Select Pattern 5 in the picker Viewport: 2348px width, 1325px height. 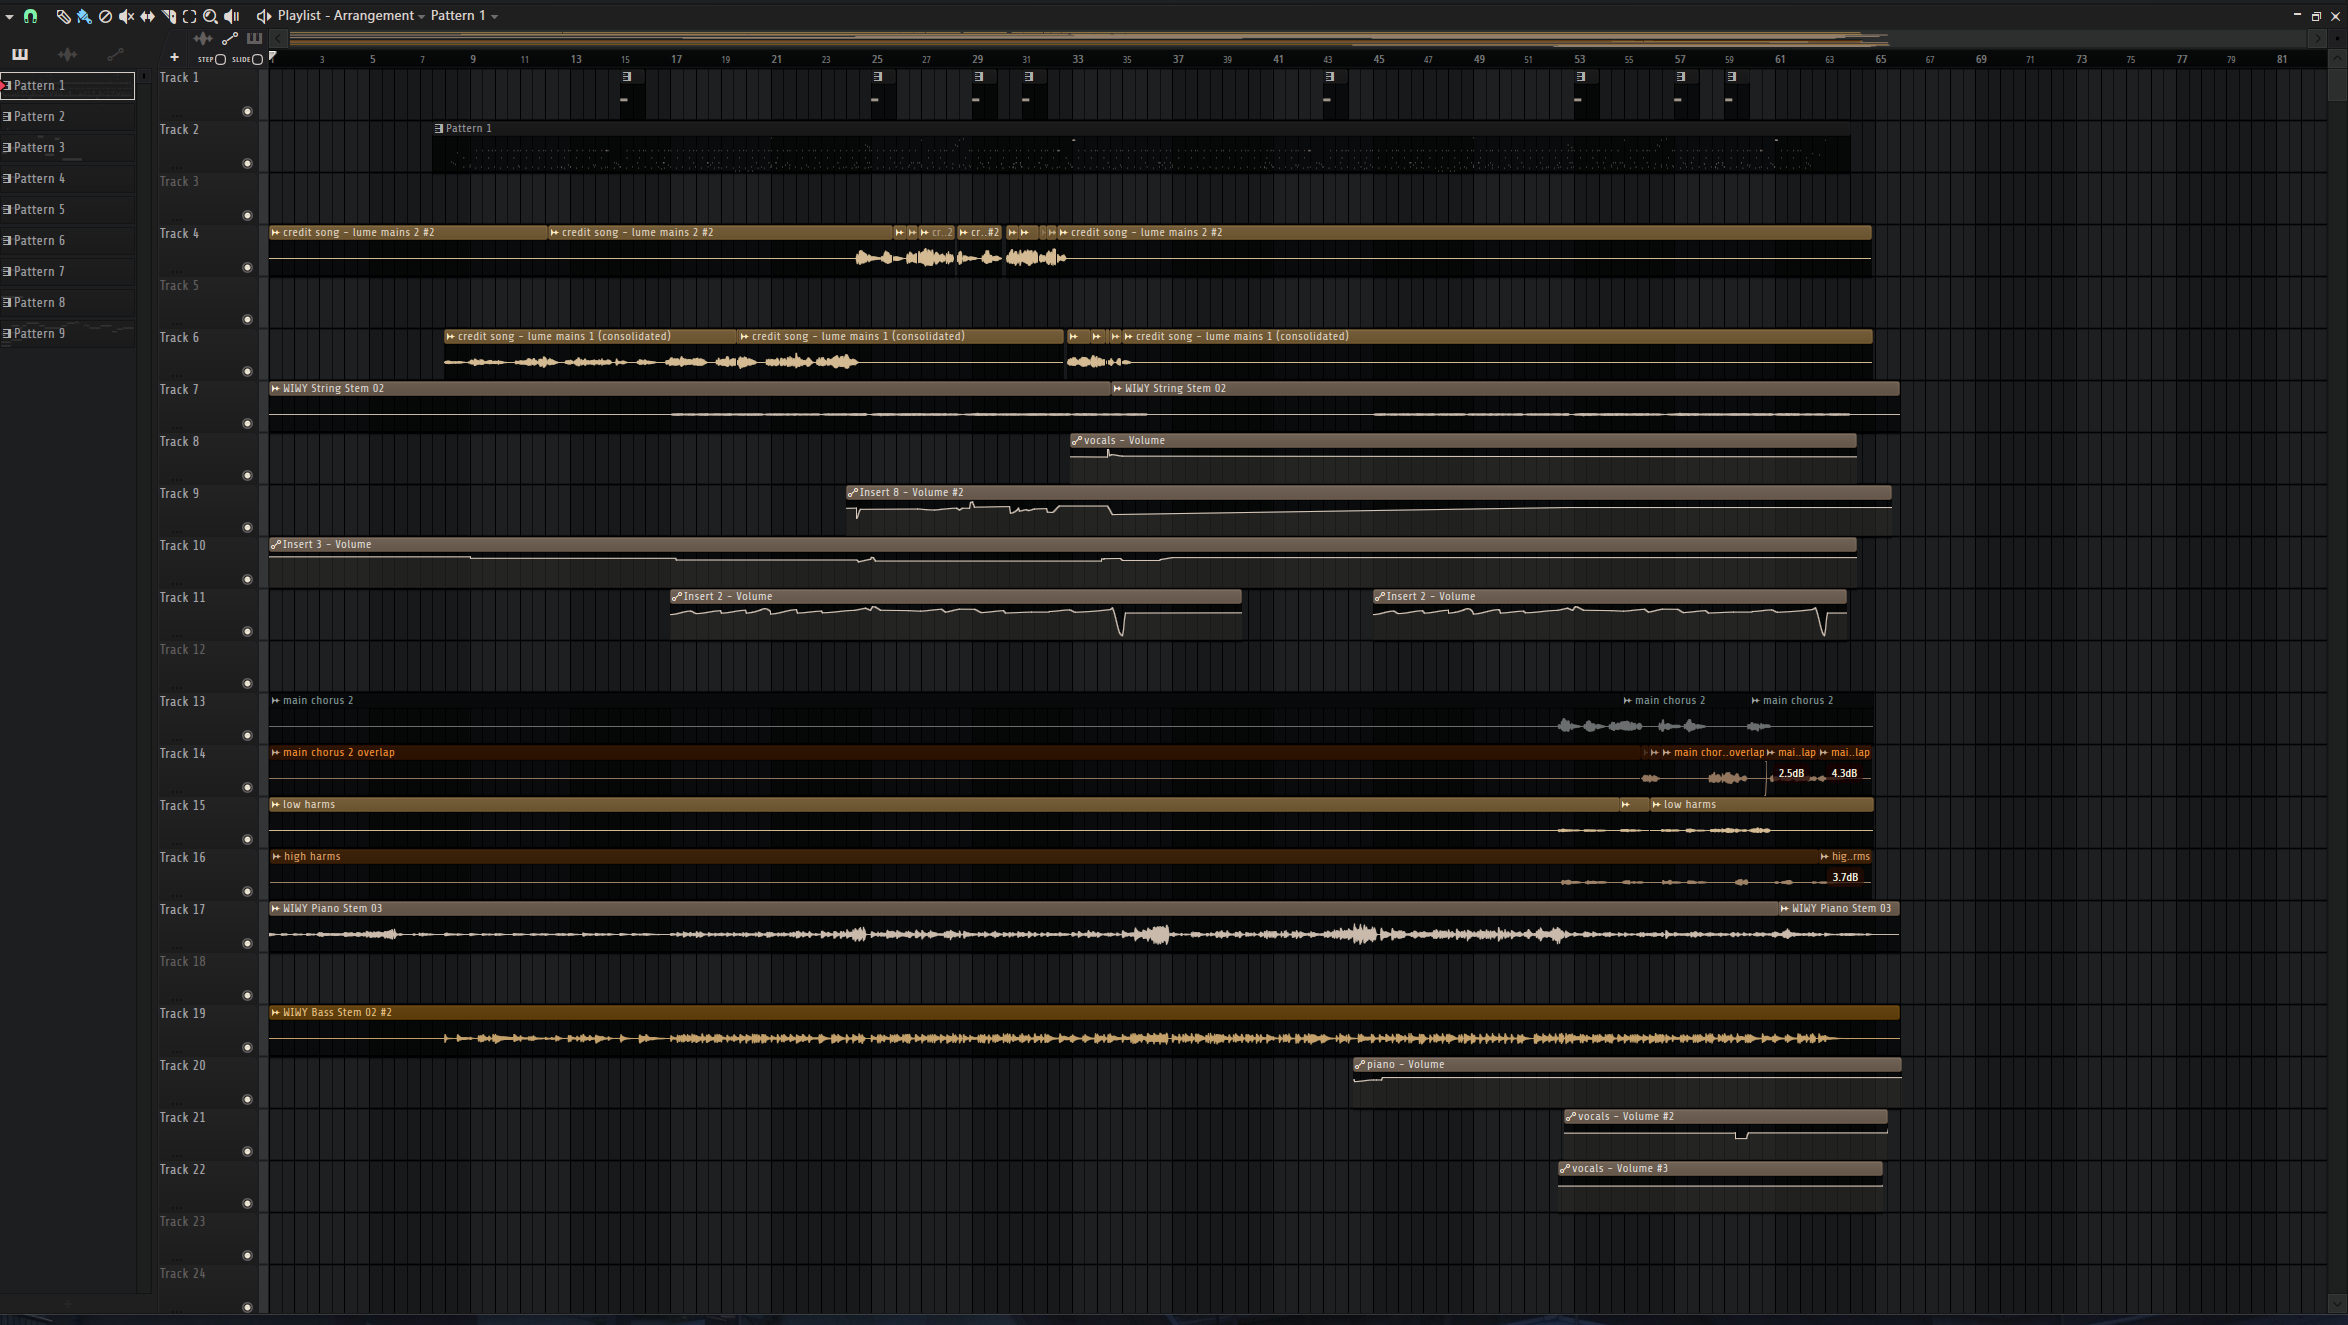click(67, 210)
